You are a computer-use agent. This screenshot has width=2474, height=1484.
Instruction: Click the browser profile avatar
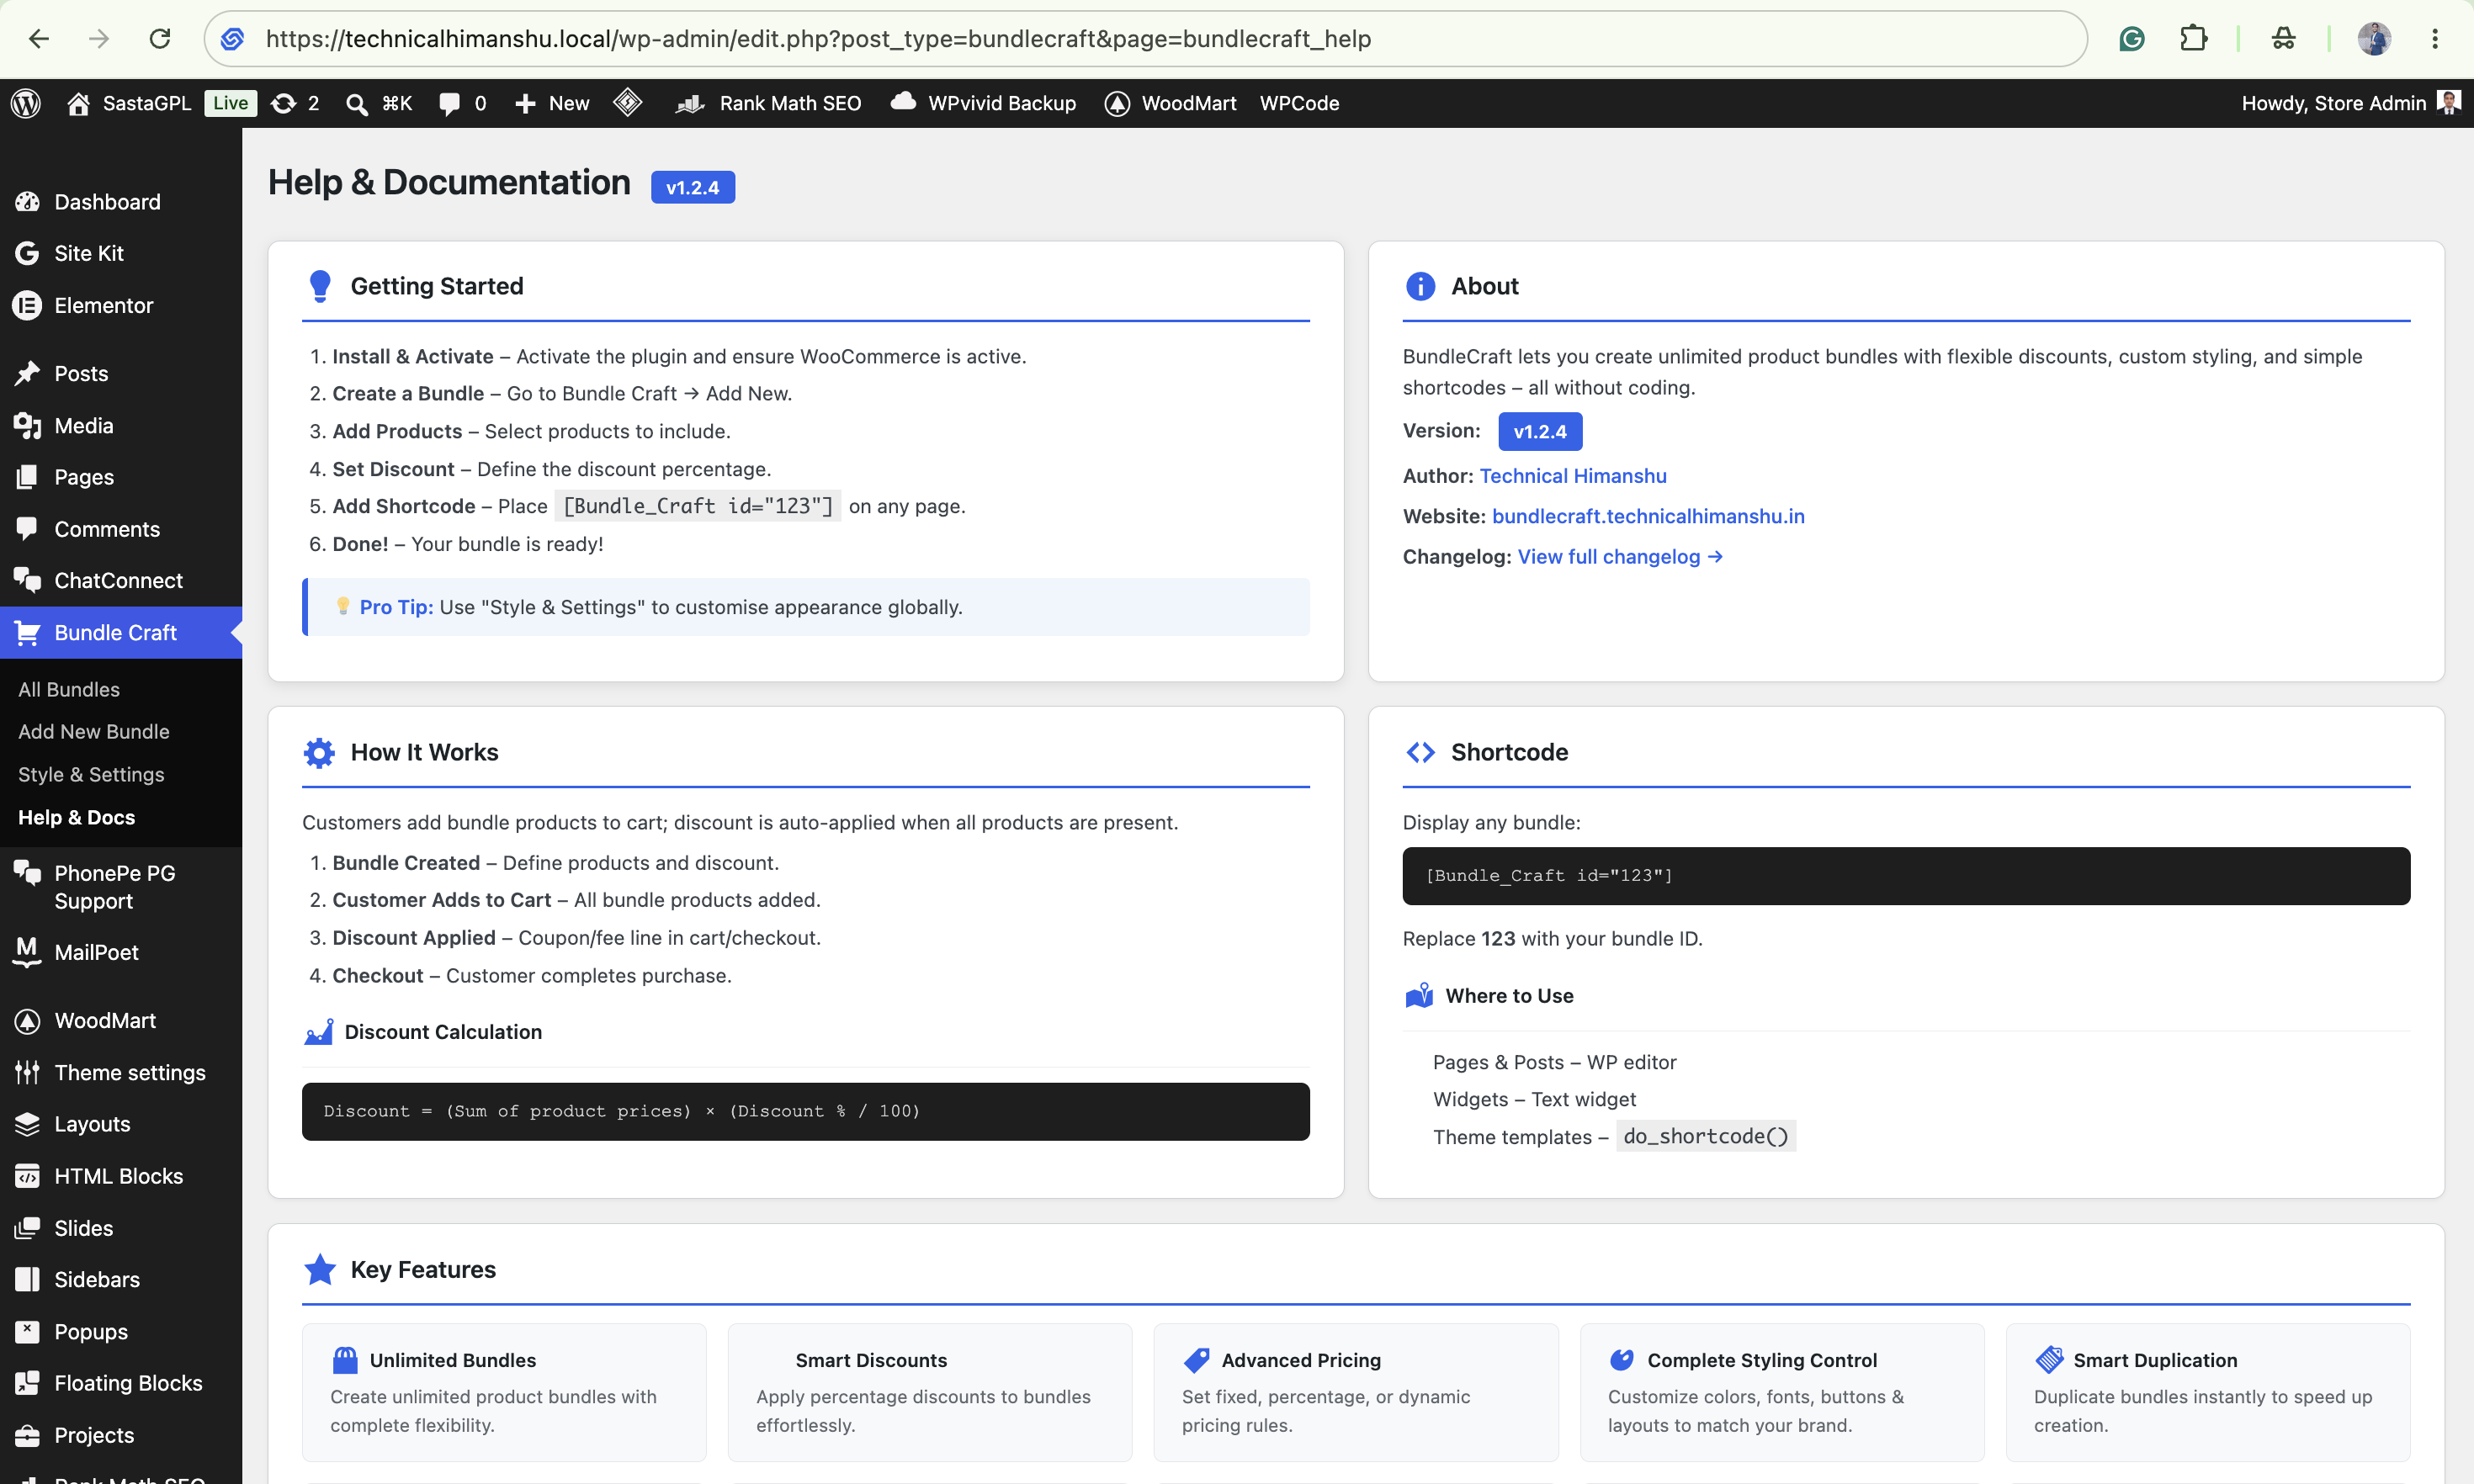pos(2374,39)
